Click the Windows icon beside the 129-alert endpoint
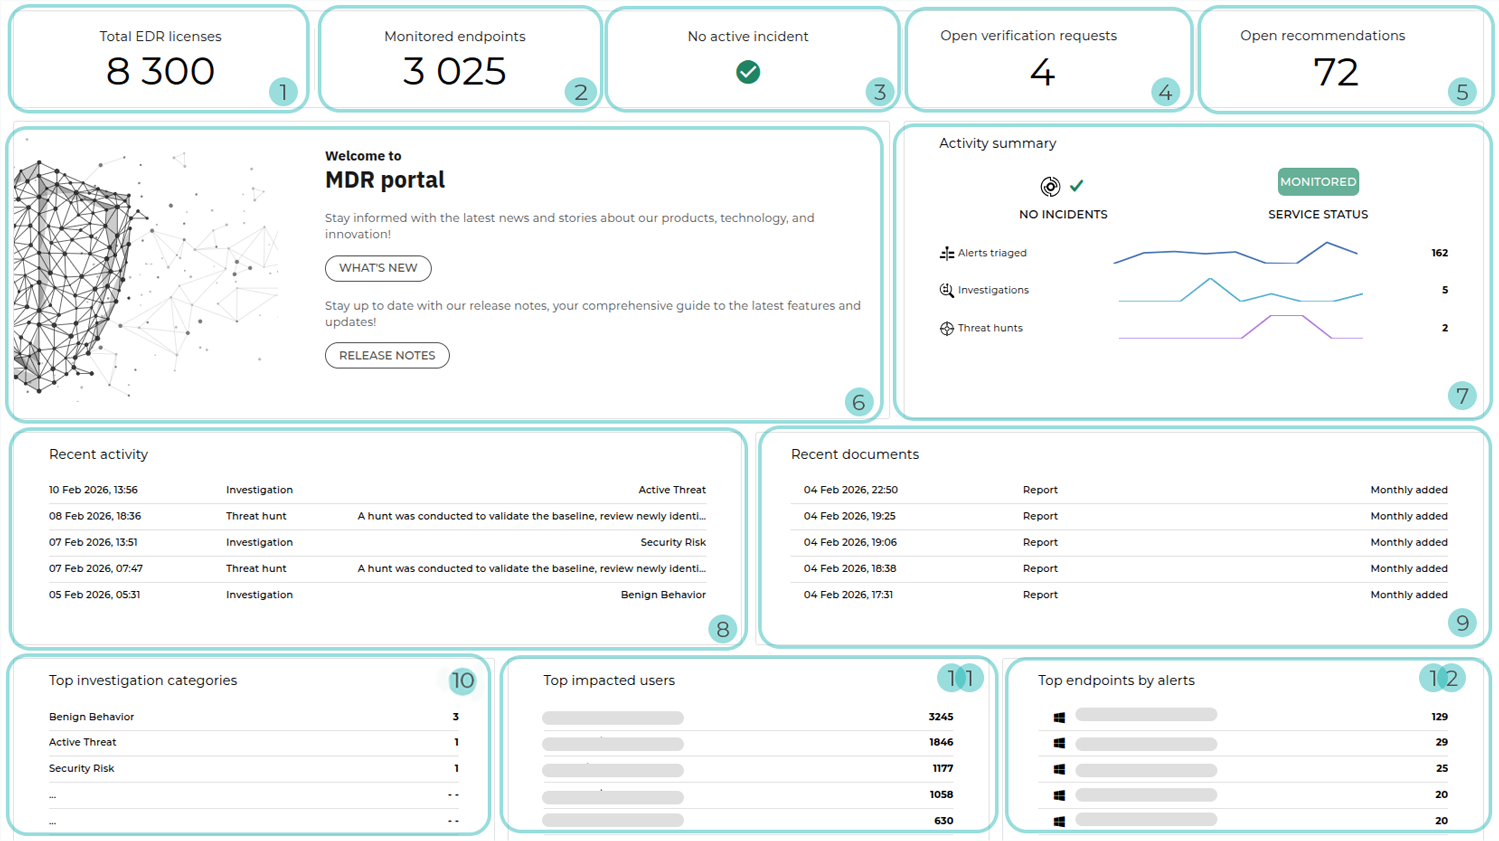 (1059, 717)
